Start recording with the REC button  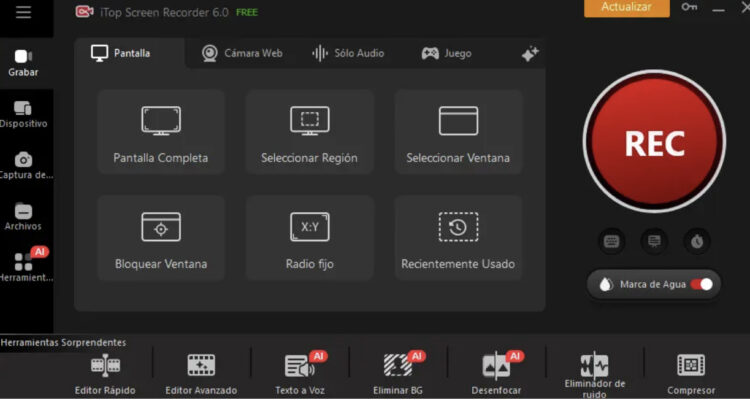point(654,142)
